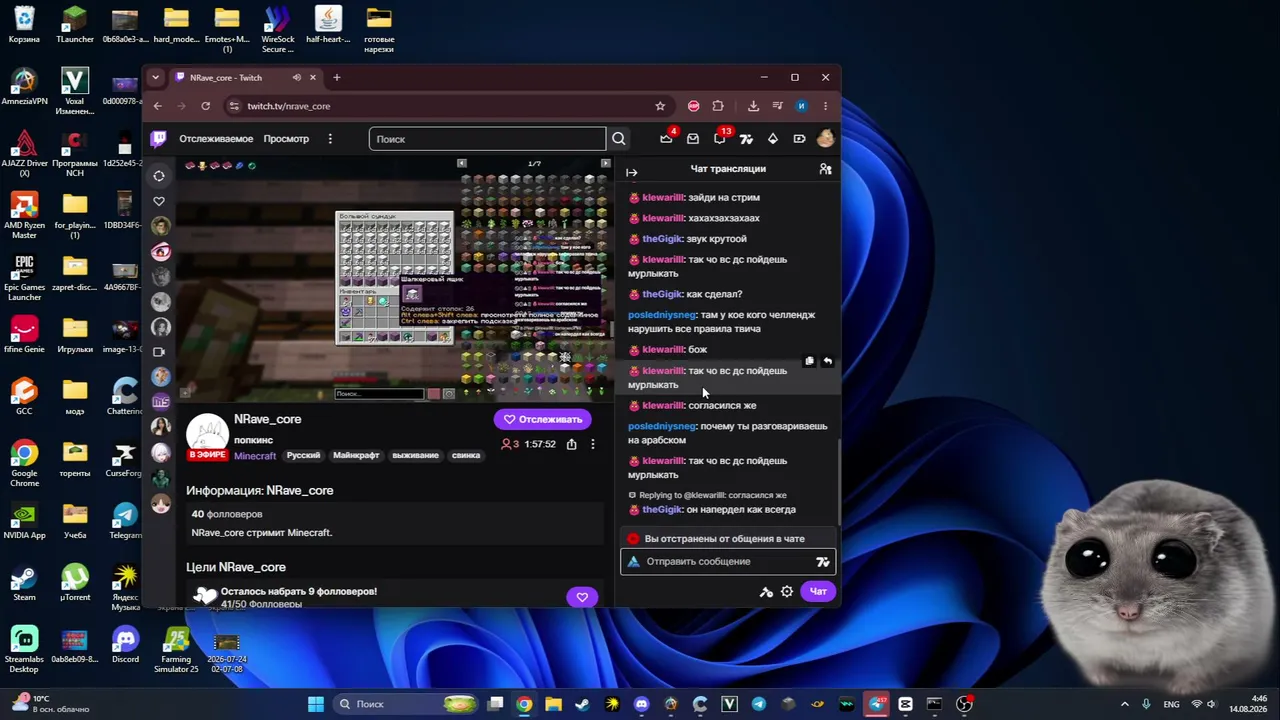This screenshot has width=1280, height=720.
Task: Open the Twitch user avatar menu
Action: coord(825,139)
